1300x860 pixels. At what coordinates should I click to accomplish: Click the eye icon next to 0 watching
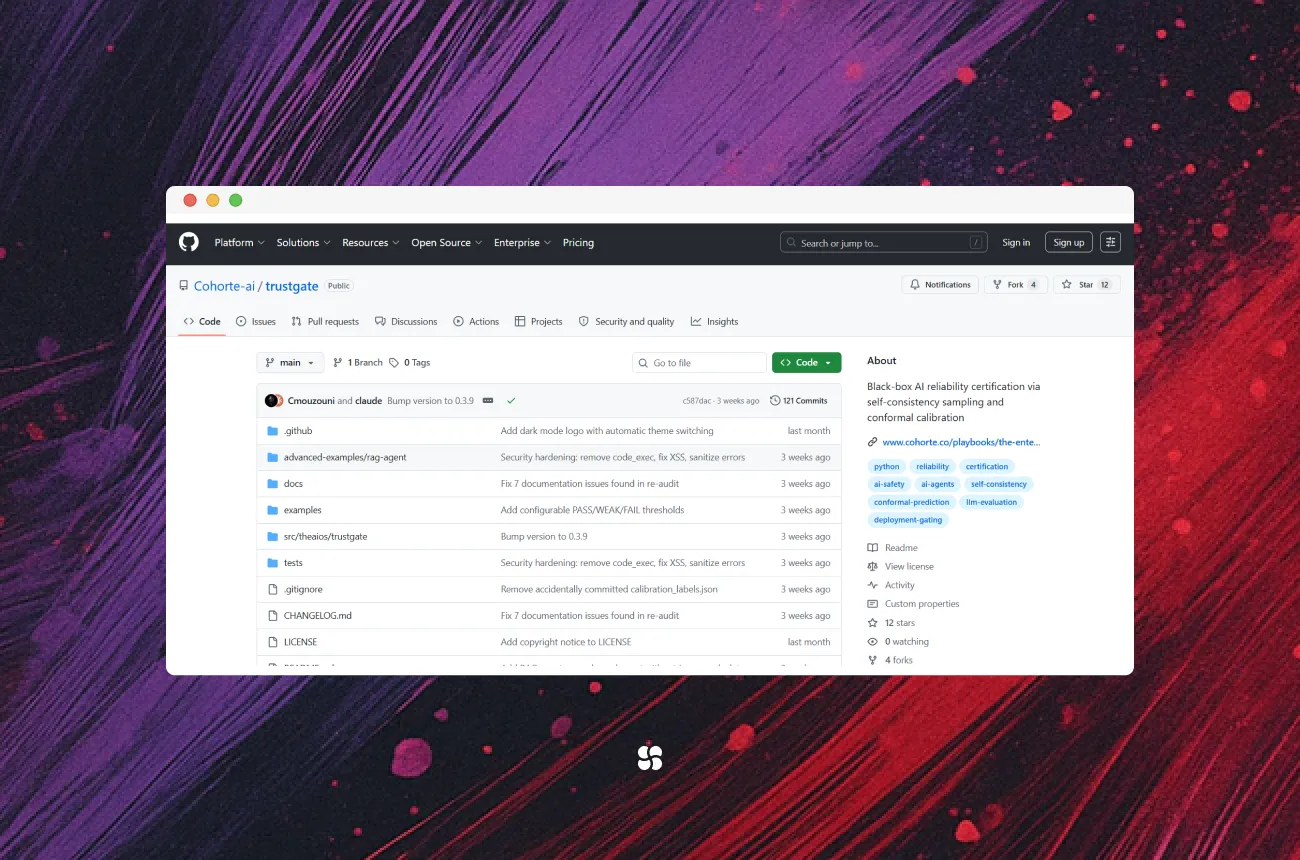pyautogui.click(x=873, y=641)
